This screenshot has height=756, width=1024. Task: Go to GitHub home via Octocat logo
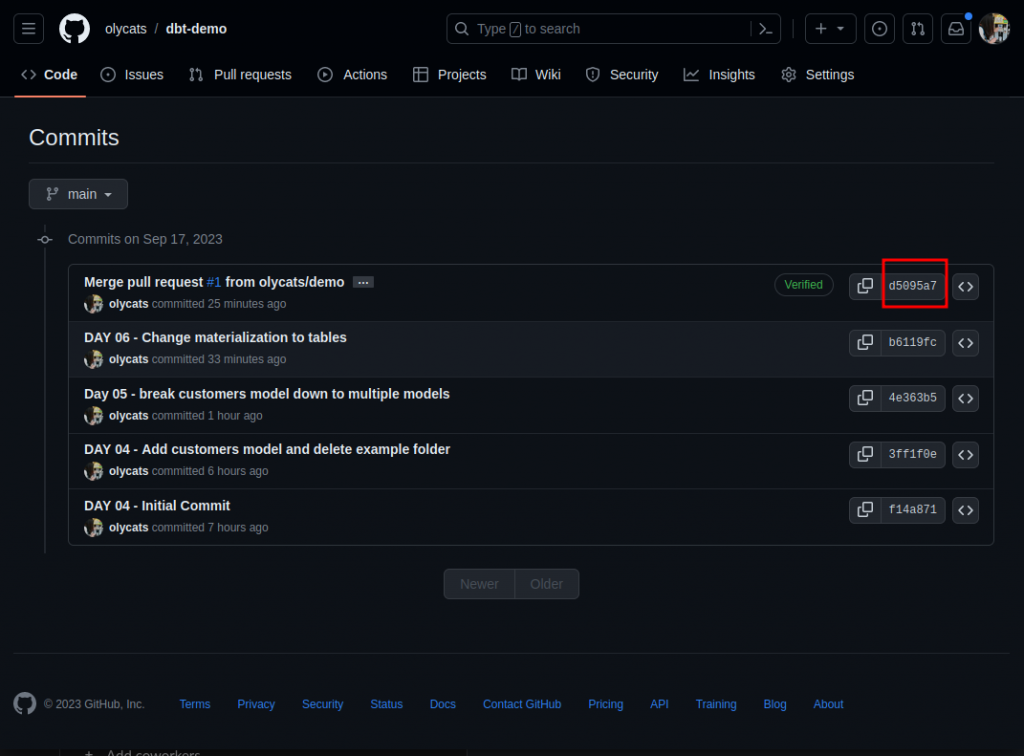pyautogui.click(x=74, y=29)
